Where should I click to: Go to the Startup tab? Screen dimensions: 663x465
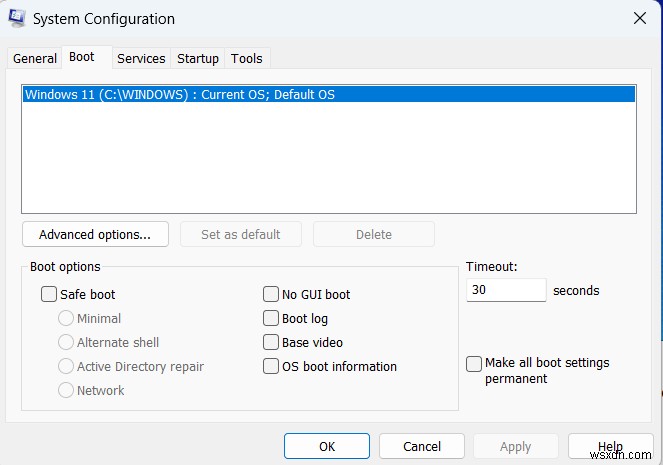(x=198, y=58)
